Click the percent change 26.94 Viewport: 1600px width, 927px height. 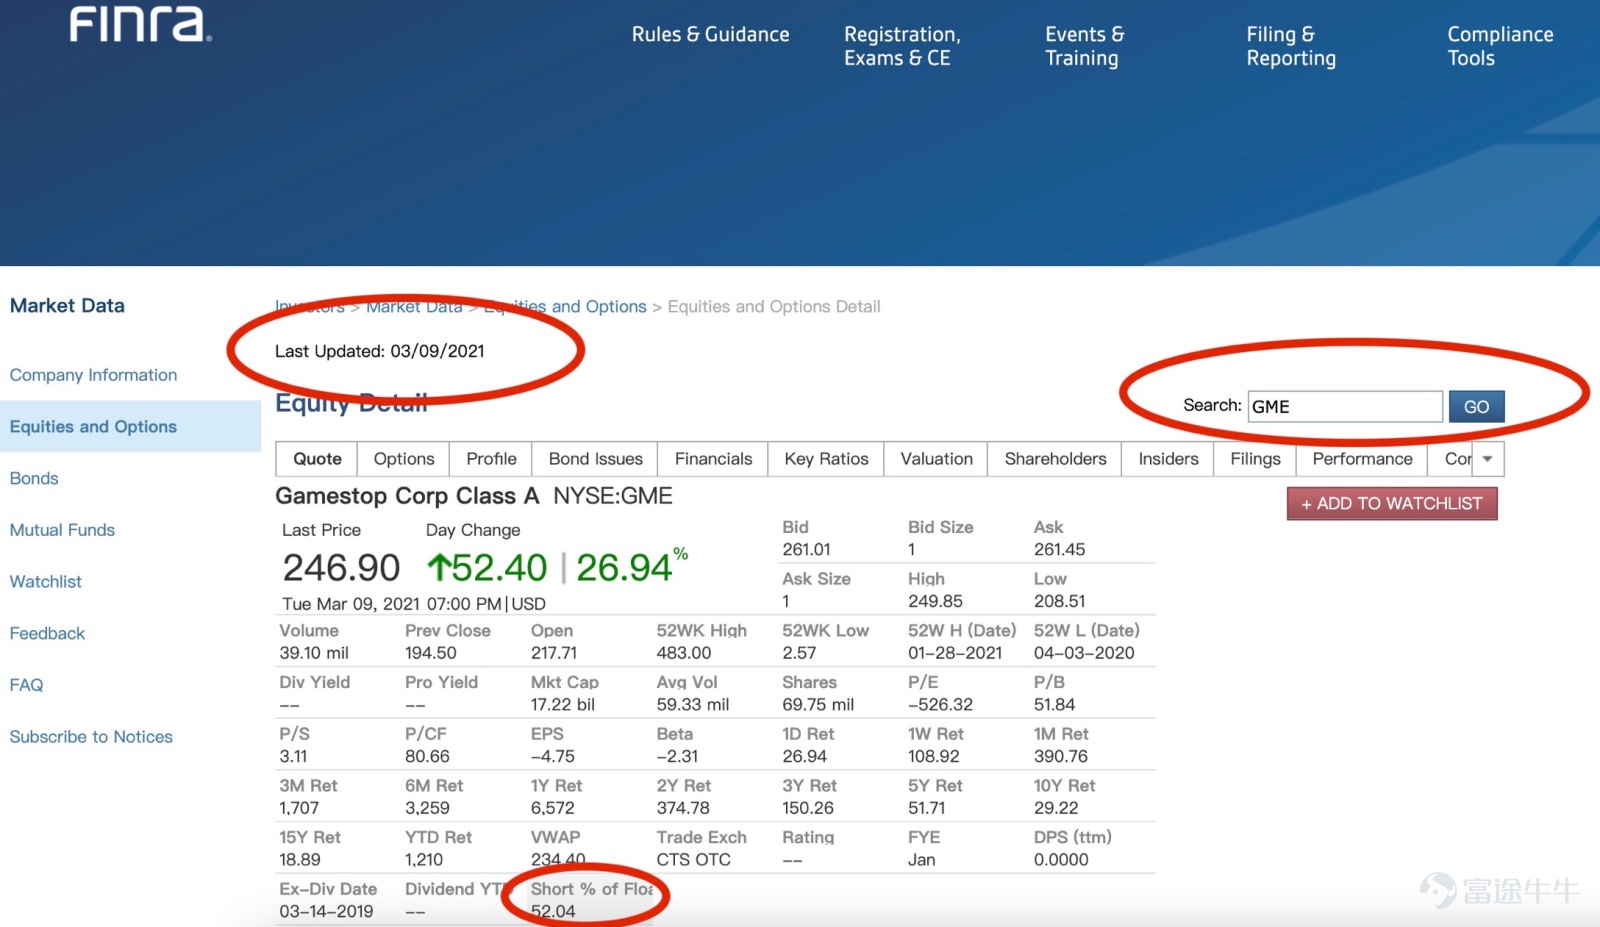click(x=624, y=568)
